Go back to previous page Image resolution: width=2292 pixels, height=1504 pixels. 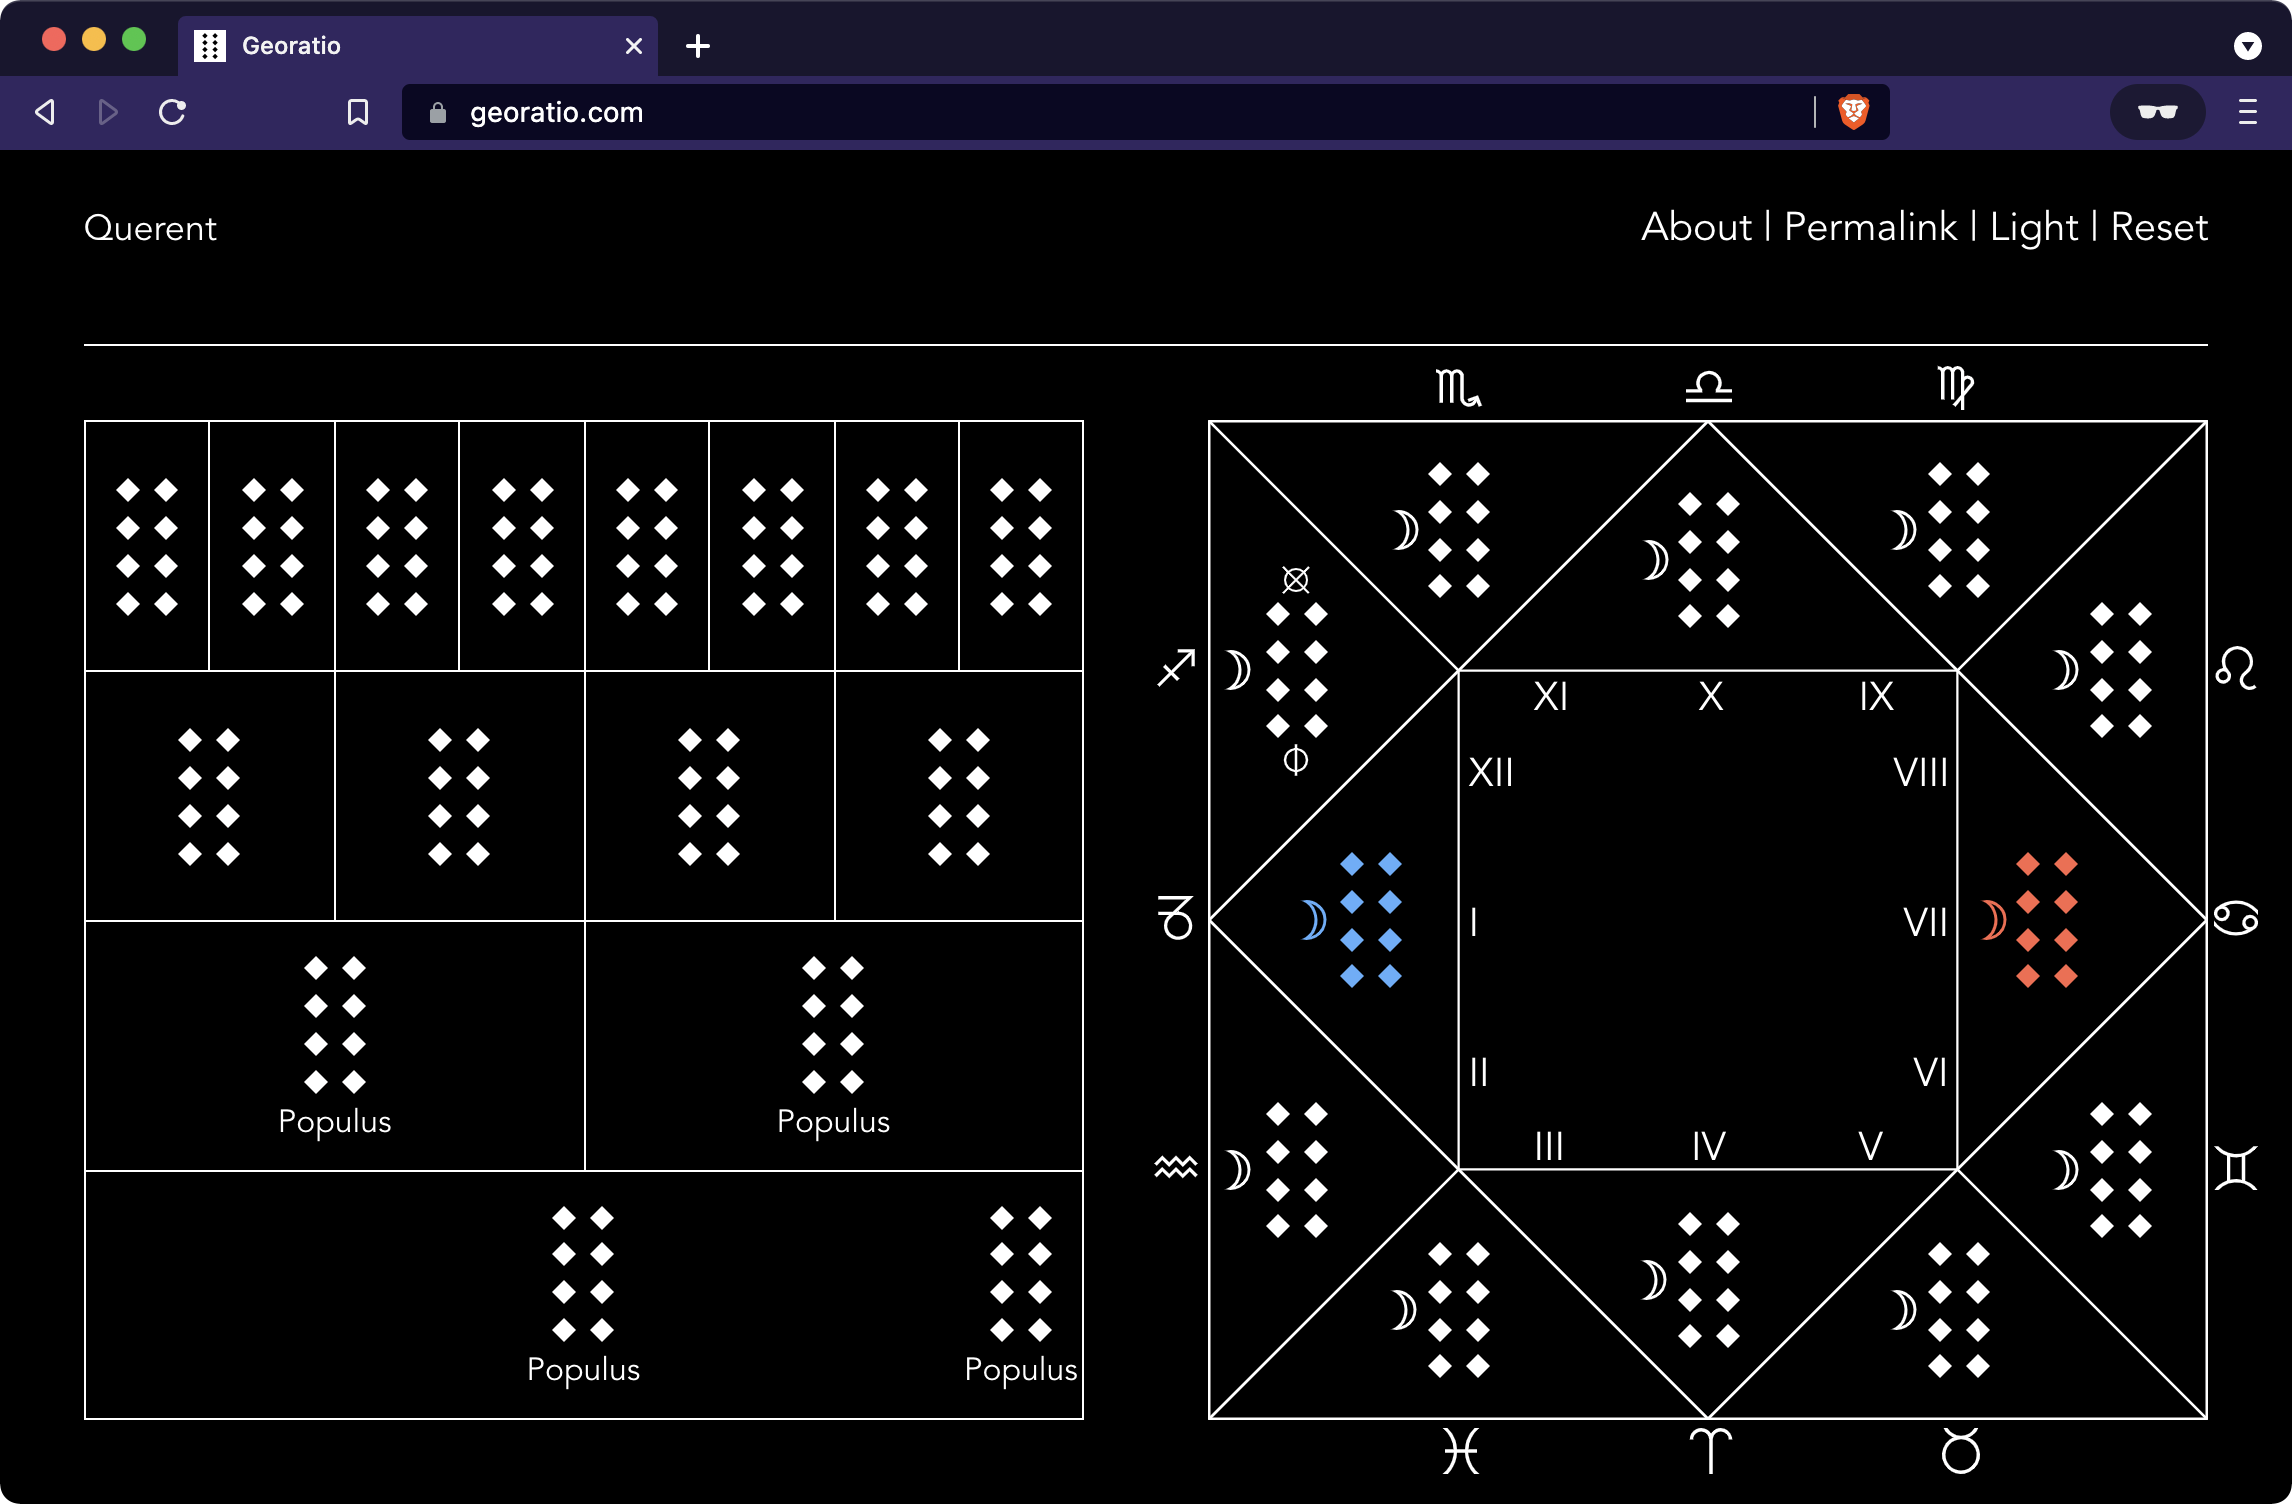coord(45,112)
